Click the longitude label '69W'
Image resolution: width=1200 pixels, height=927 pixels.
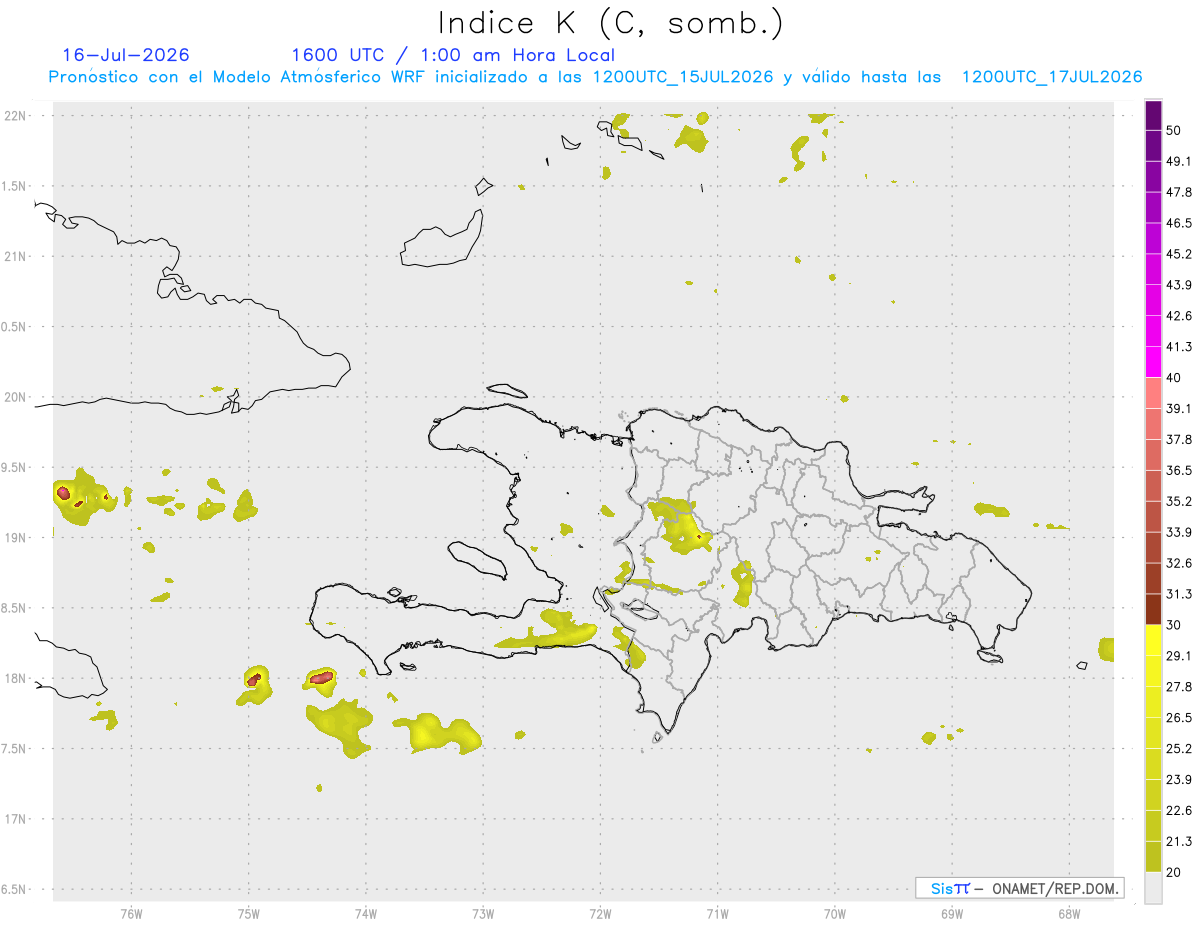pyautogui.click(x=951, y=914)
